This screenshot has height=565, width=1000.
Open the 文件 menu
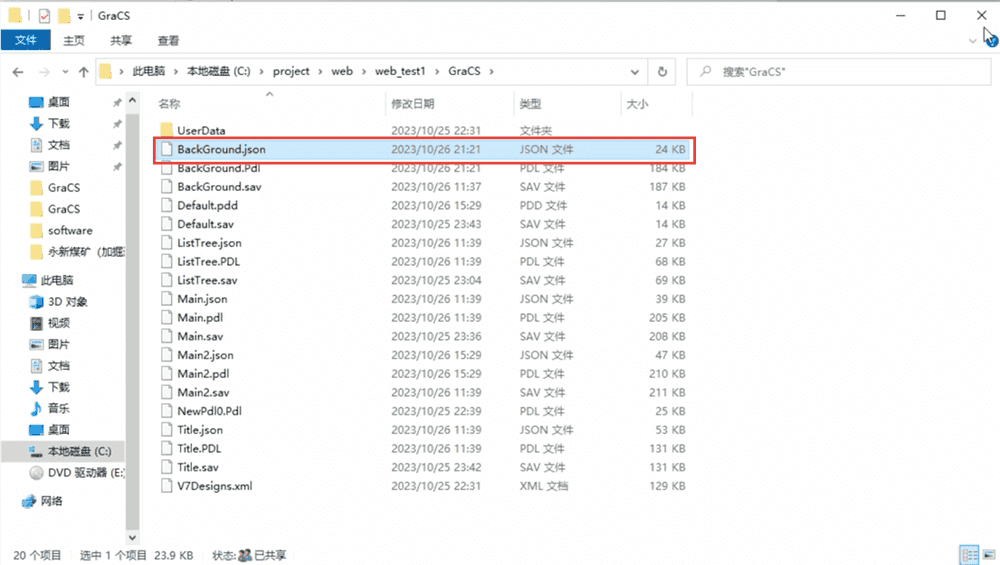coord(26,41)
